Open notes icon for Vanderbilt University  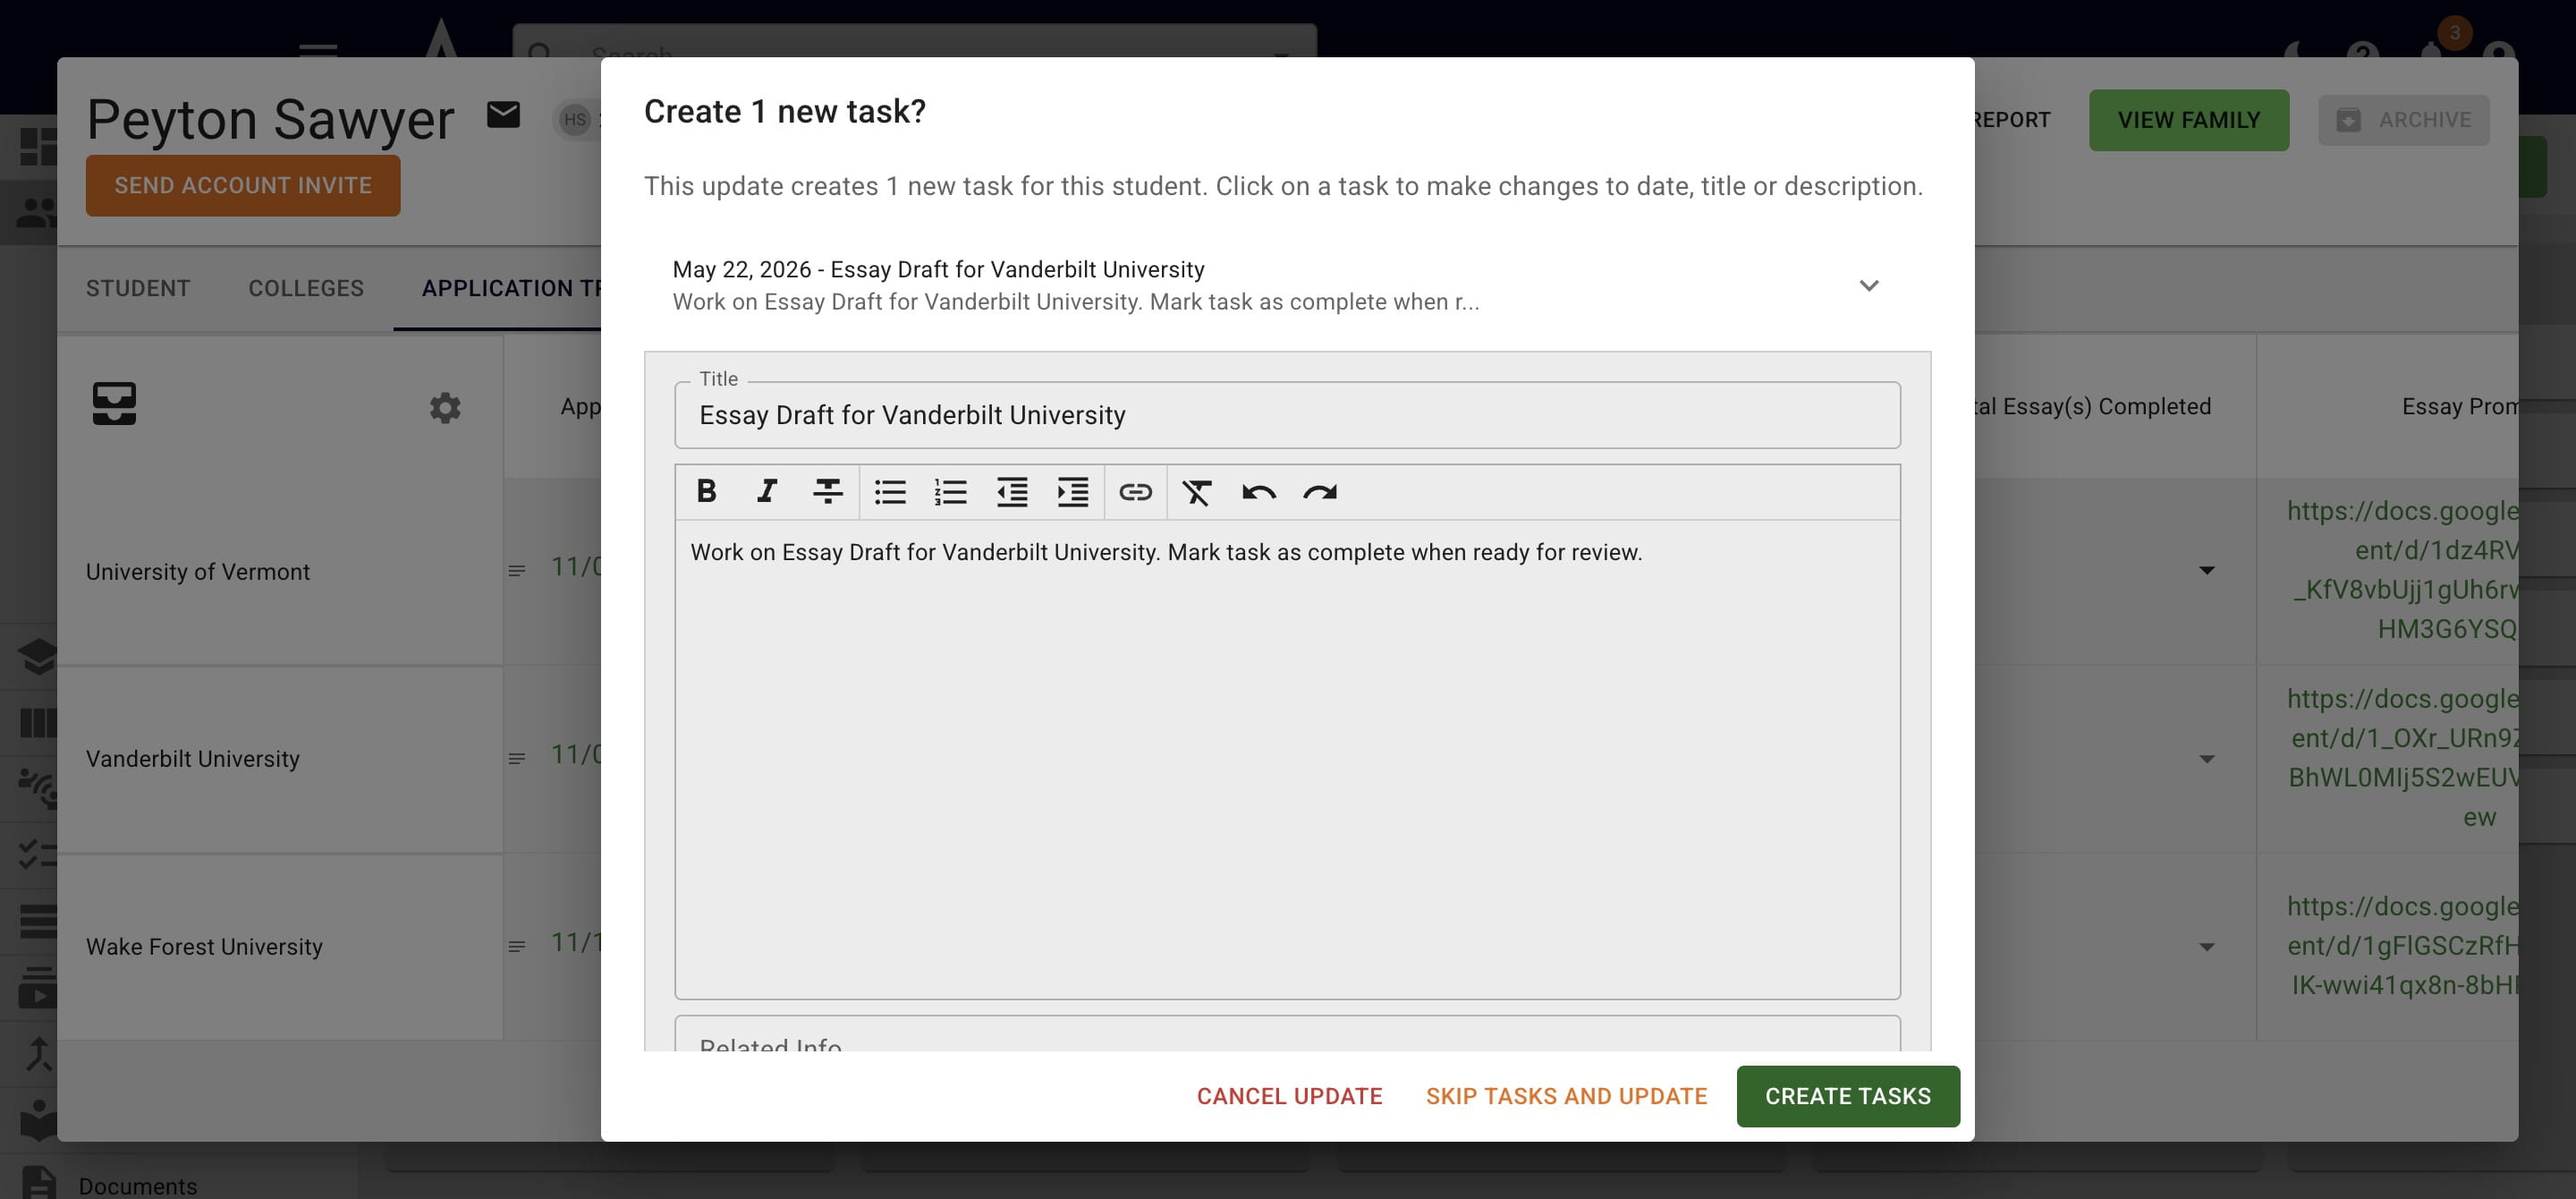coord(517,759)
